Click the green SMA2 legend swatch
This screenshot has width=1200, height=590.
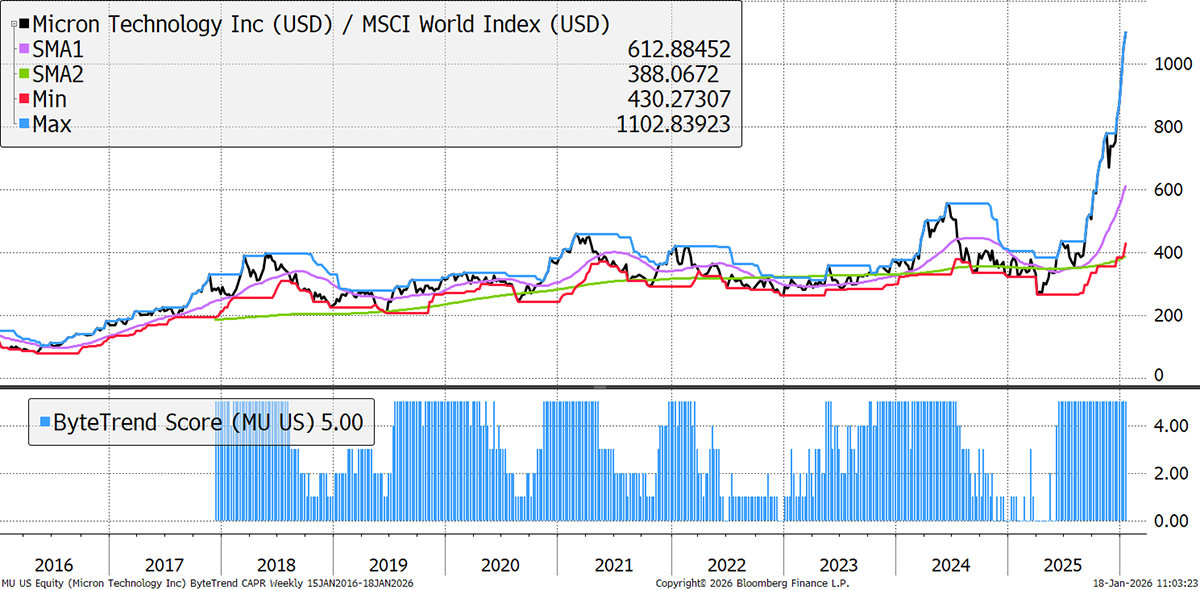coord(24,73)
